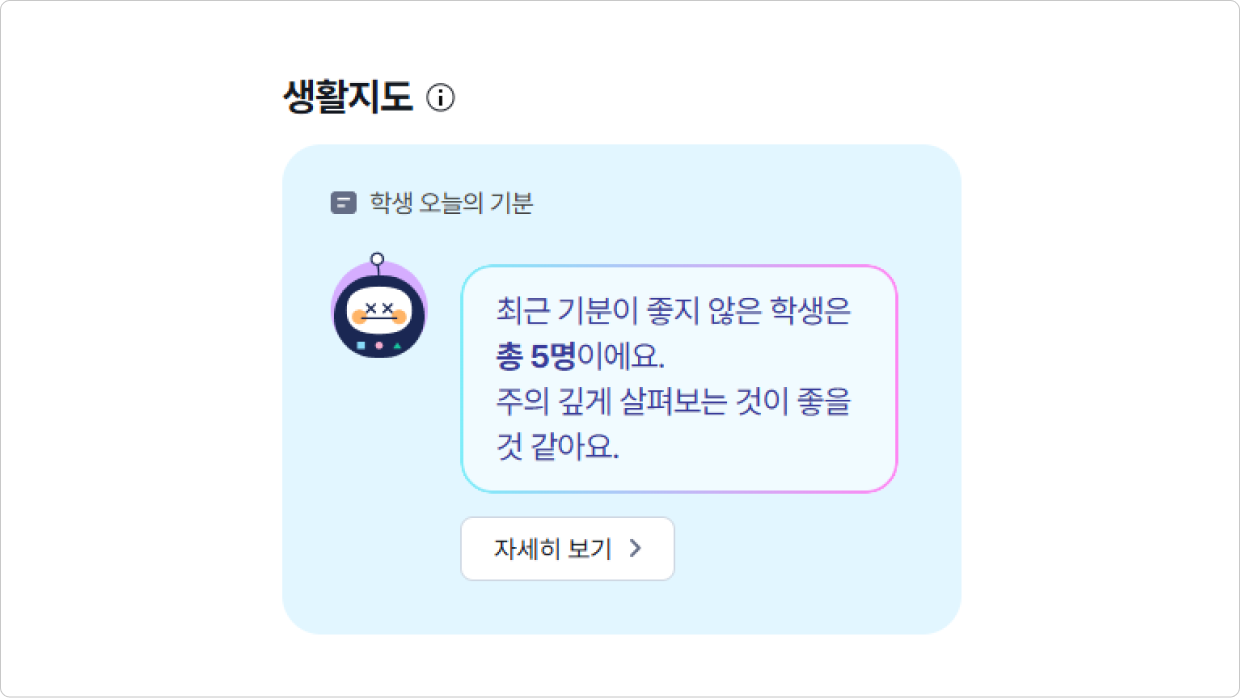Image resolution: width=1240 pixels, height=698 pixels.
Task: Select the 생활지도 section heading
Action: [348, 98]
